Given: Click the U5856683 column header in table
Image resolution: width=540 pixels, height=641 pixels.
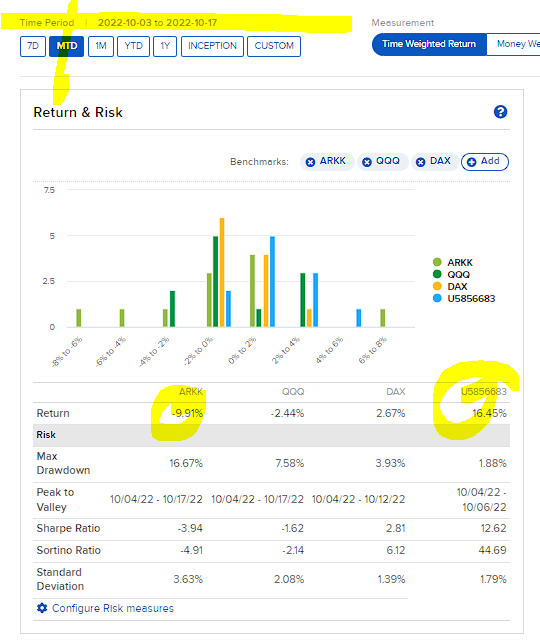Looking at the screenshot, I should (x=484, y=392).
